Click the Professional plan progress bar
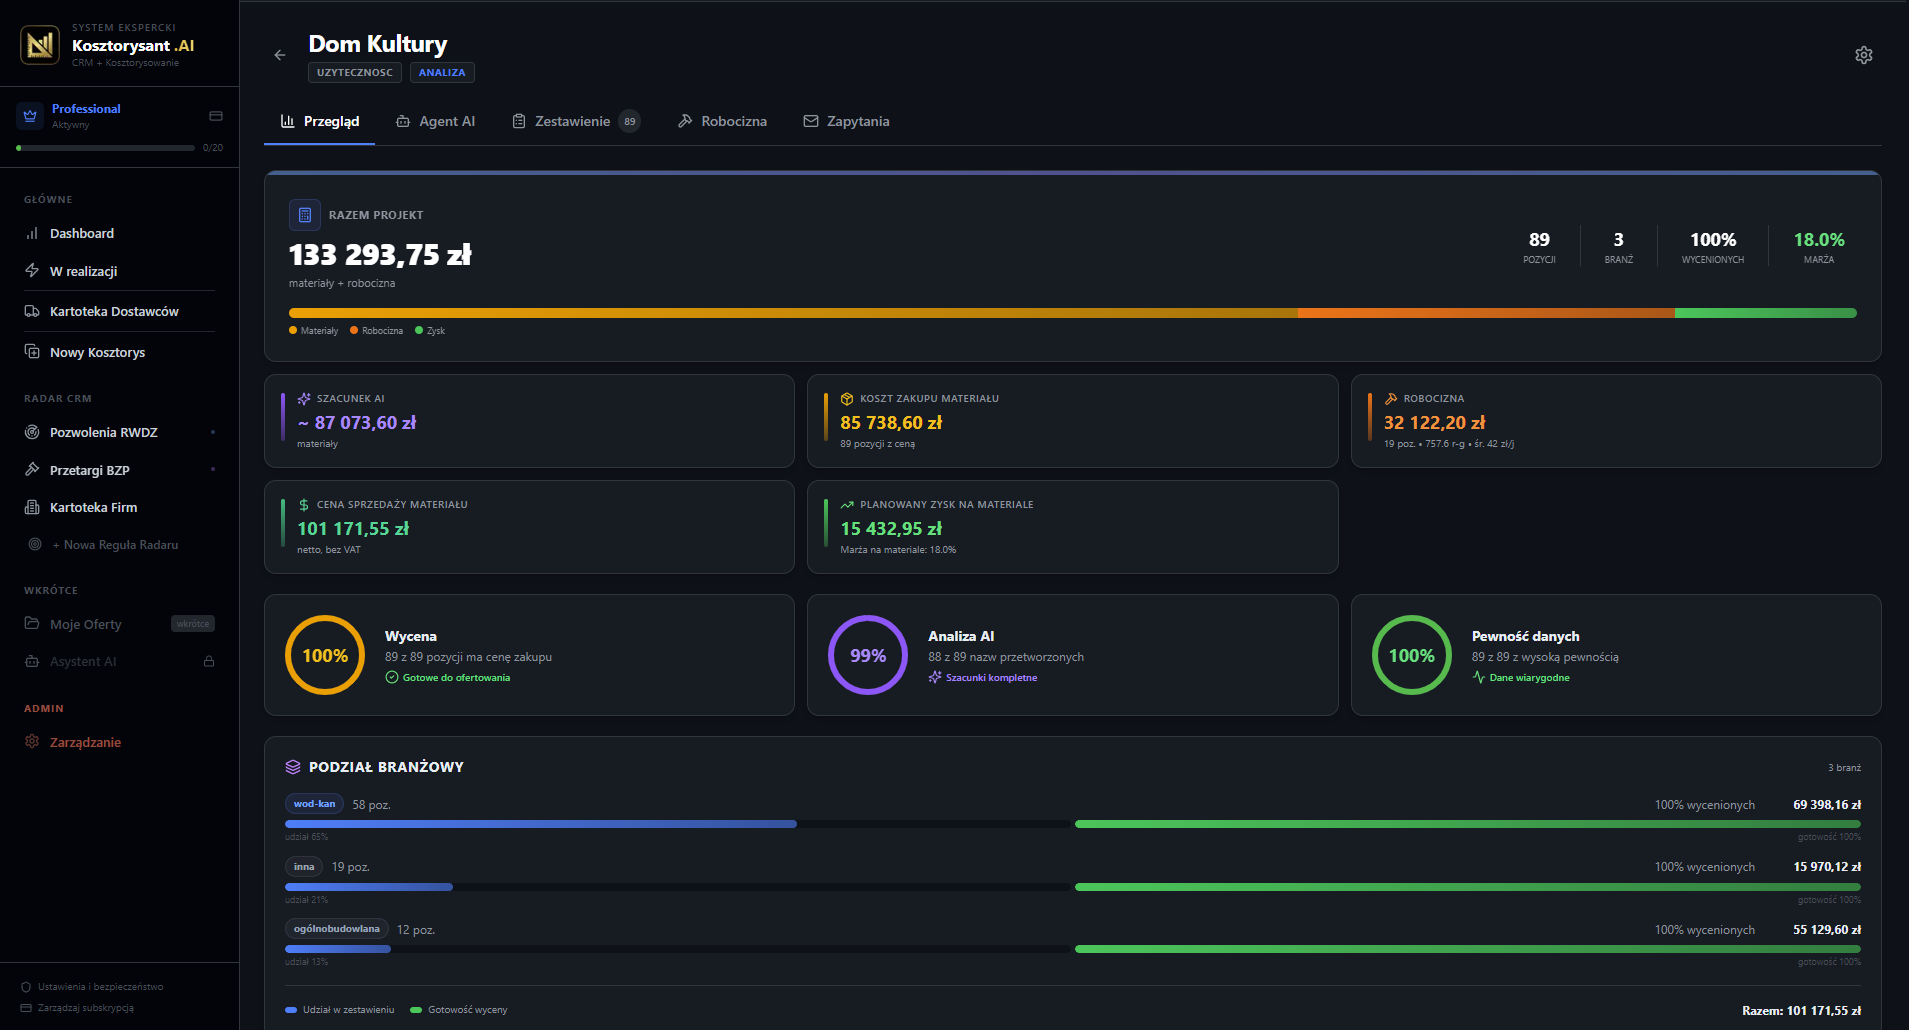Screen dimensions: 1909x1030 104,147
